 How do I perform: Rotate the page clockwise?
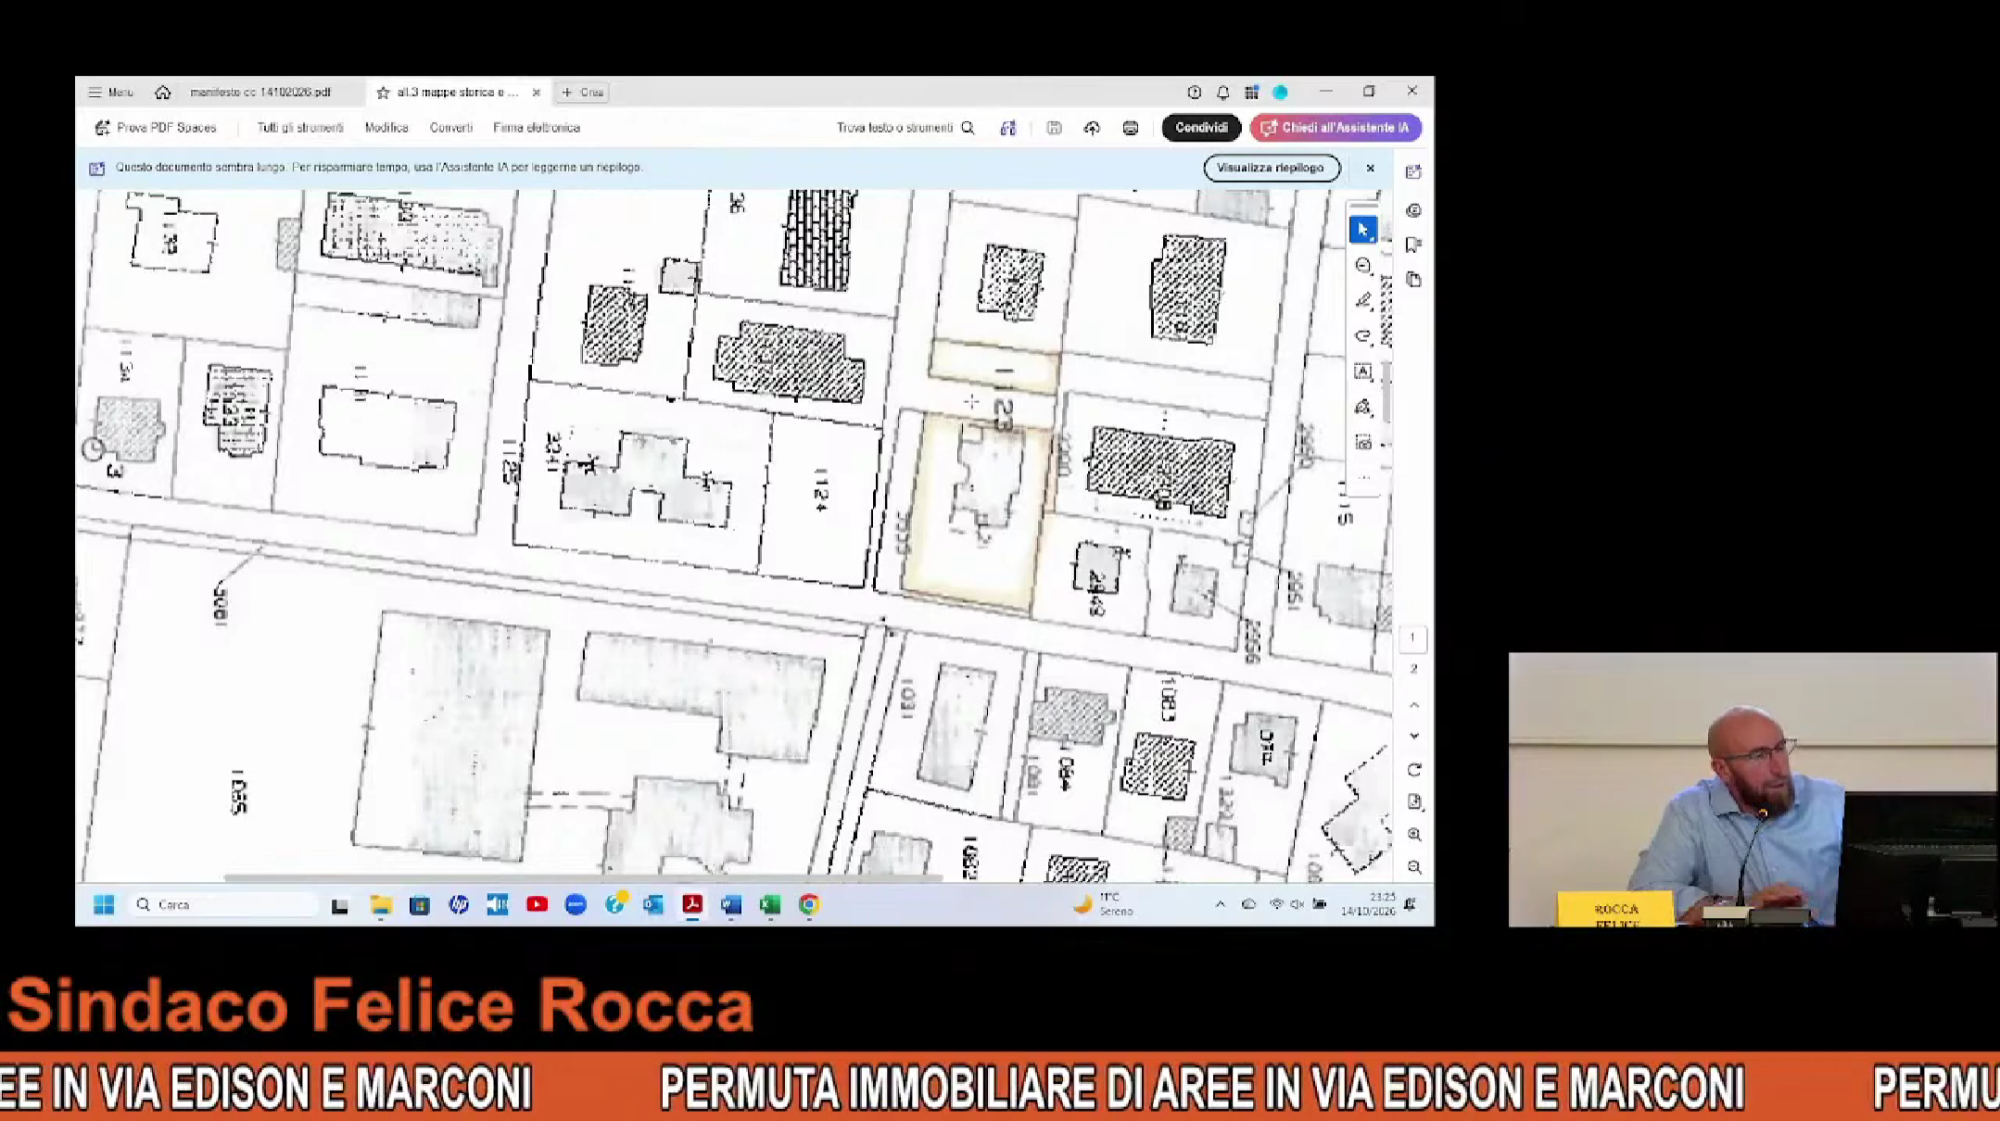[x=1414, y=770]
